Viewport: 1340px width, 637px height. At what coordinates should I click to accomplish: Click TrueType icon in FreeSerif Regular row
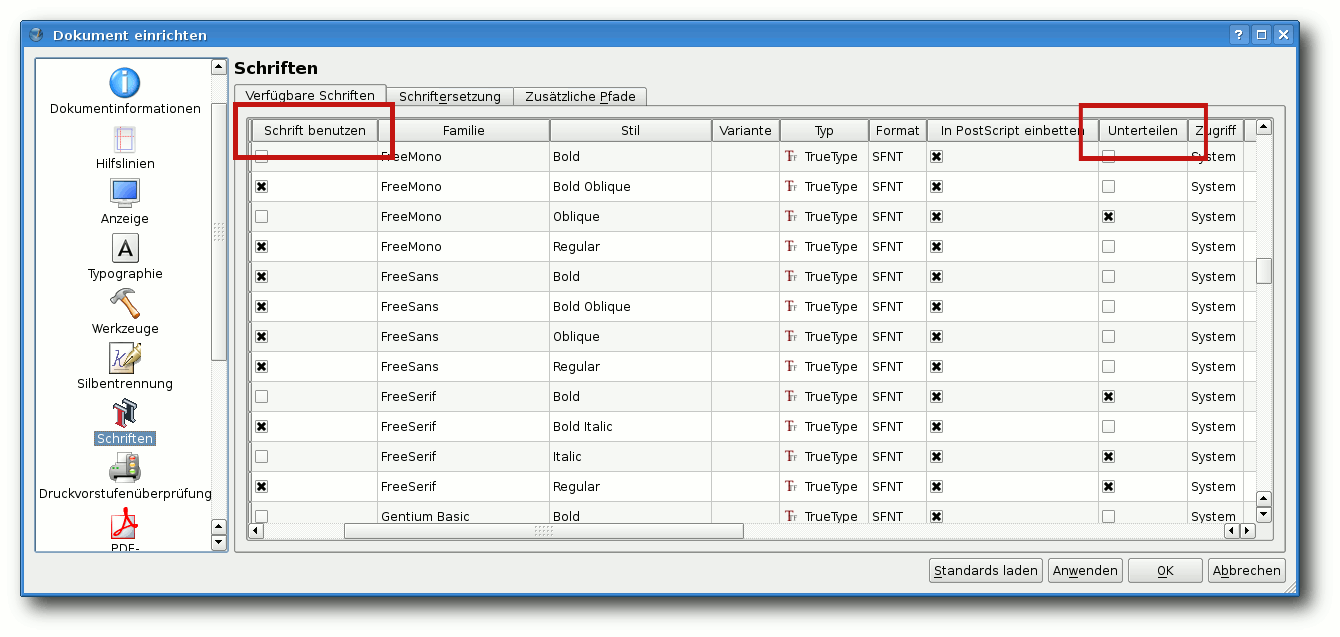coord(791,486)
